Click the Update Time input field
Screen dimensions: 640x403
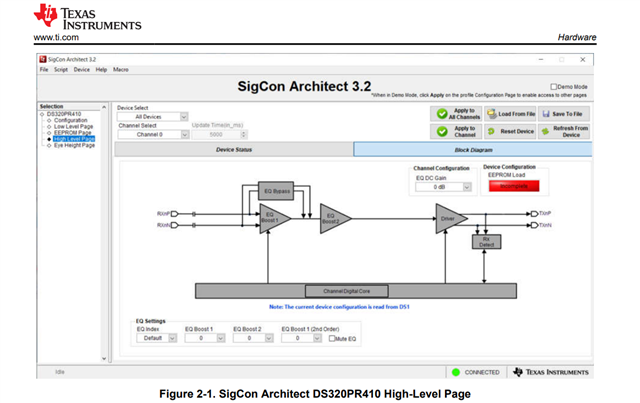click(216, 134)
